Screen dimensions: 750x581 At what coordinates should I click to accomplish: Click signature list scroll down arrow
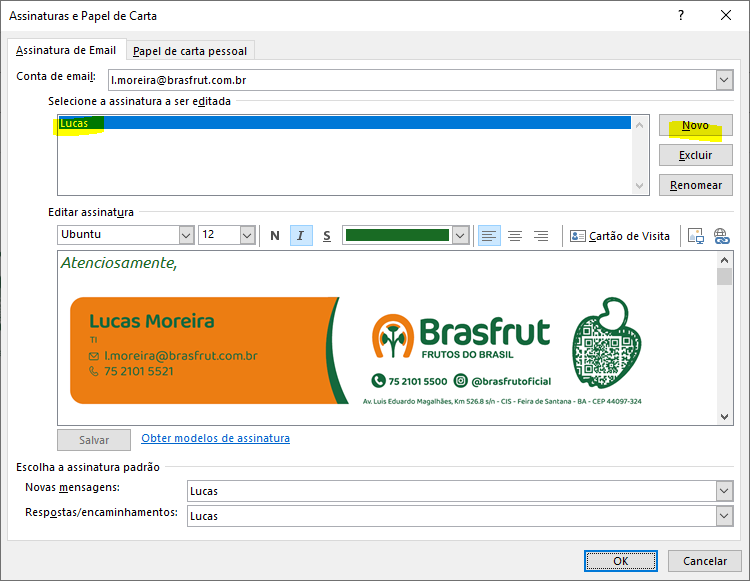(x=640, y=186)
